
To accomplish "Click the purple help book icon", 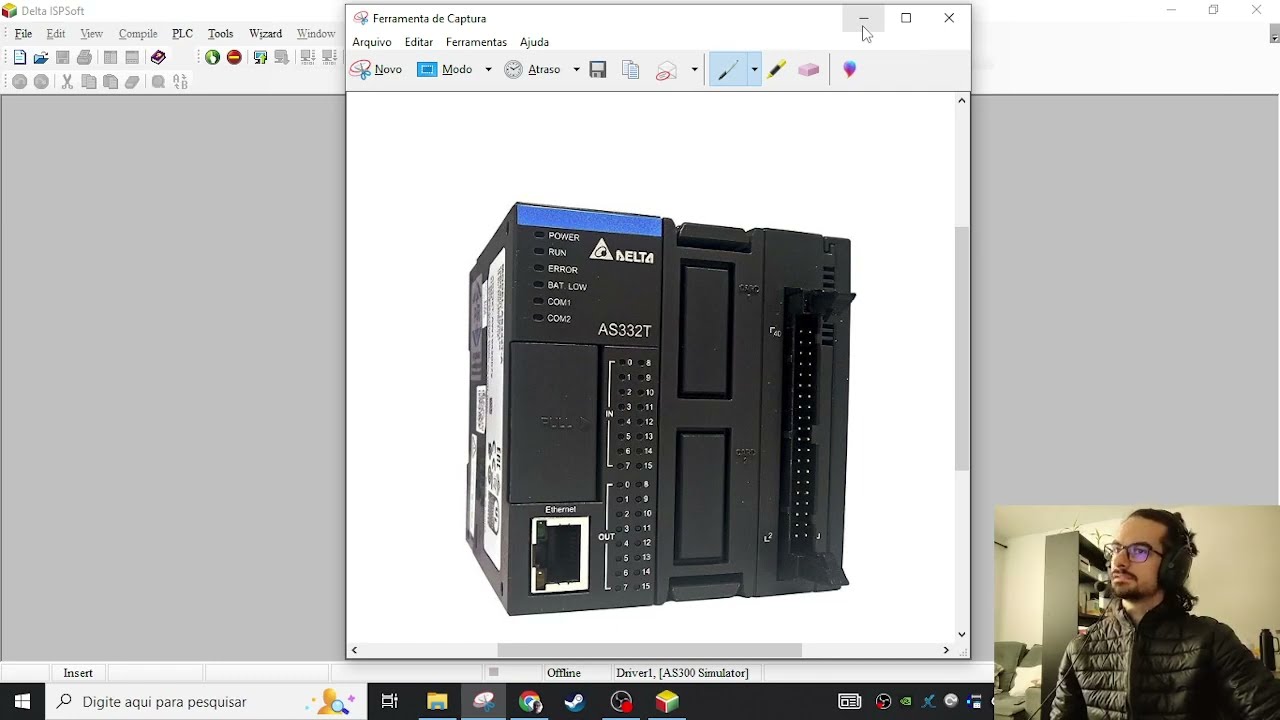I will pos(158,58).
